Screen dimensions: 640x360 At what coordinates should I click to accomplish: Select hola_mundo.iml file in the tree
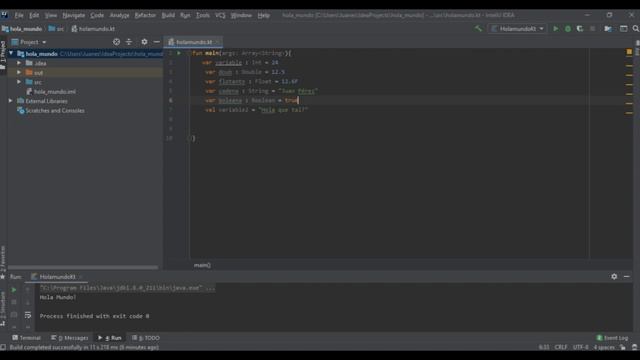point(51,91)
